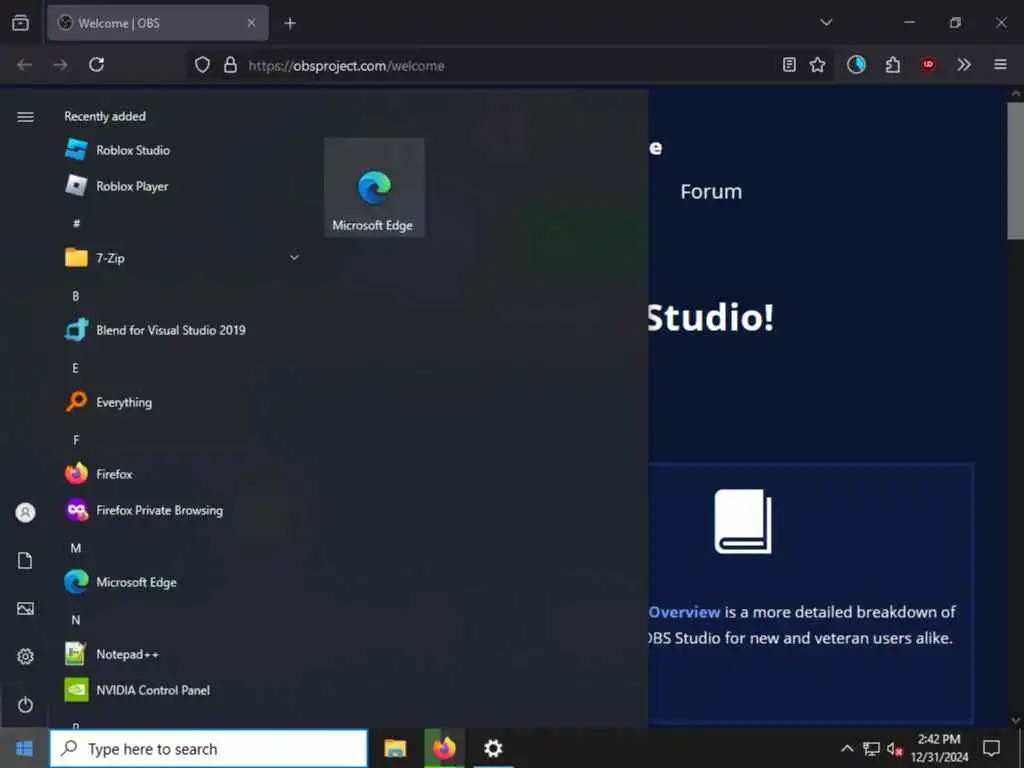The width and height of the screenshot is (1024, 768).
Task: Expand the Start menu hamburger
Action: pyautogui.click(x=25, y=117)
